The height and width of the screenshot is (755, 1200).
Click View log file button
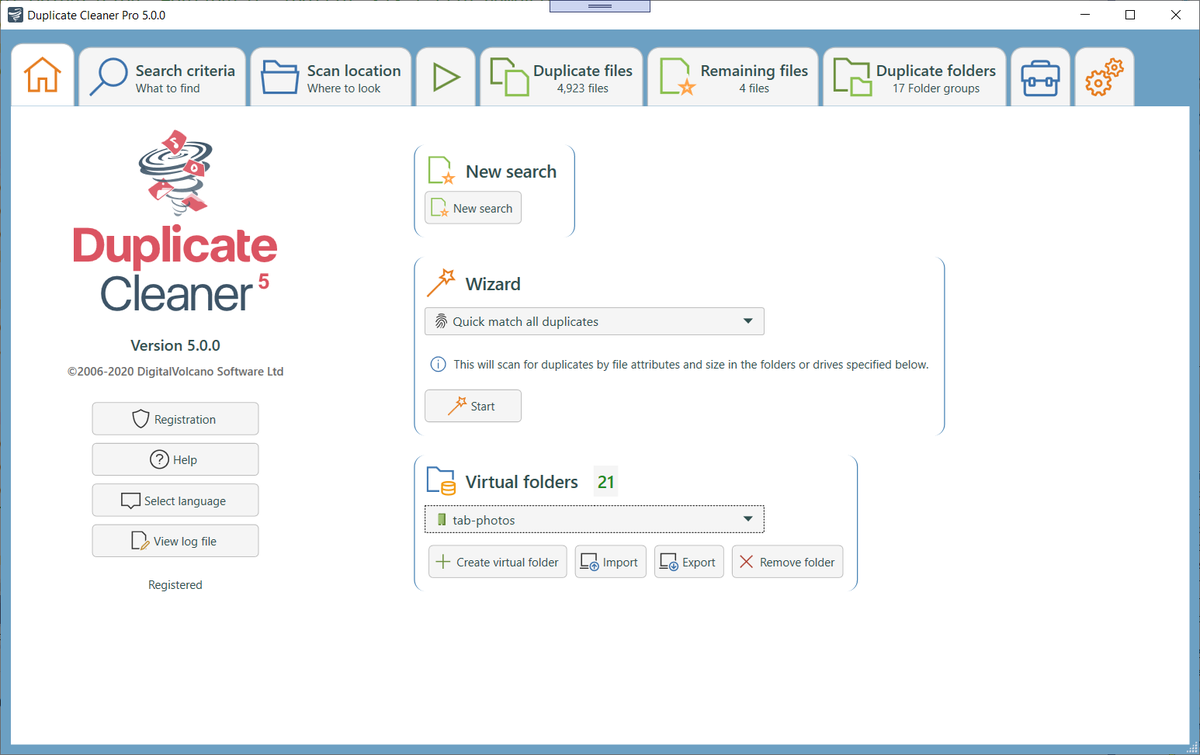pyautogui.click(x=175, y=541)
